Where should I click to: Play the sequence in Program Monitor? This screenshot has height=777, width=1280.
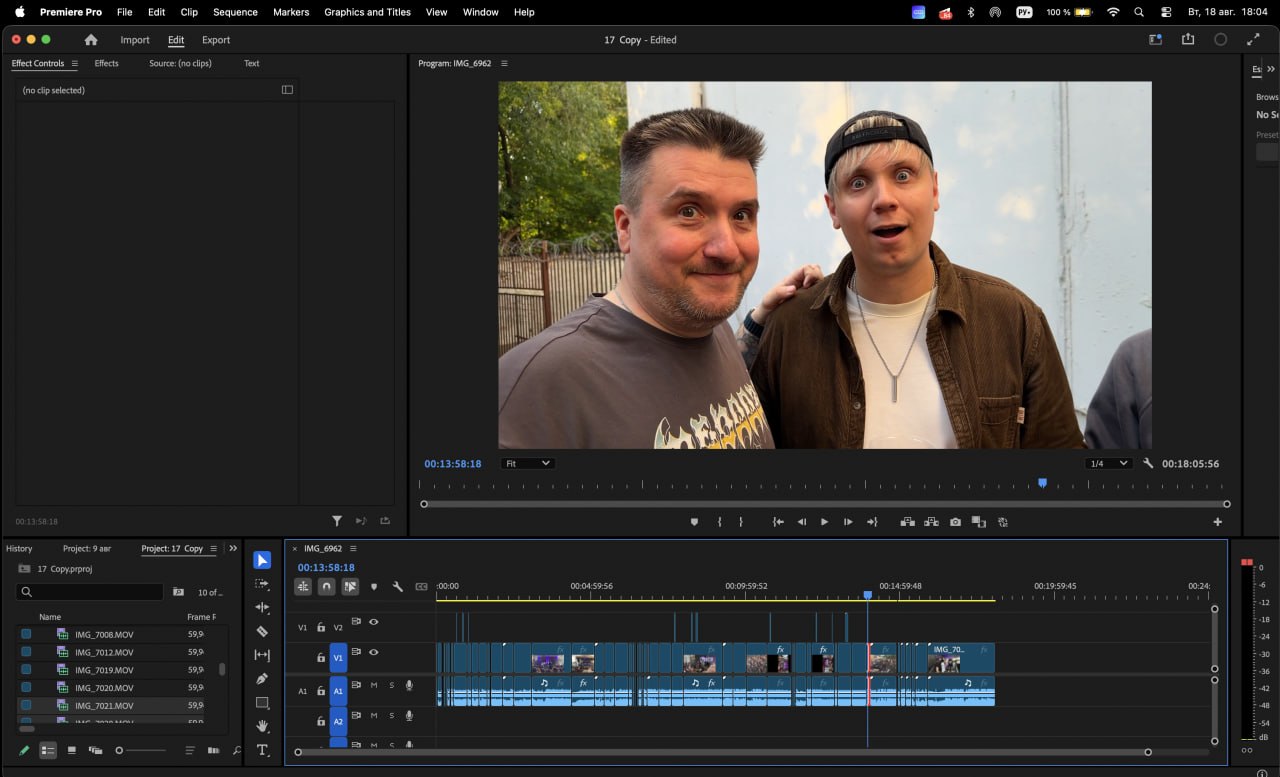pyautogui.click(x=824, y=522)
